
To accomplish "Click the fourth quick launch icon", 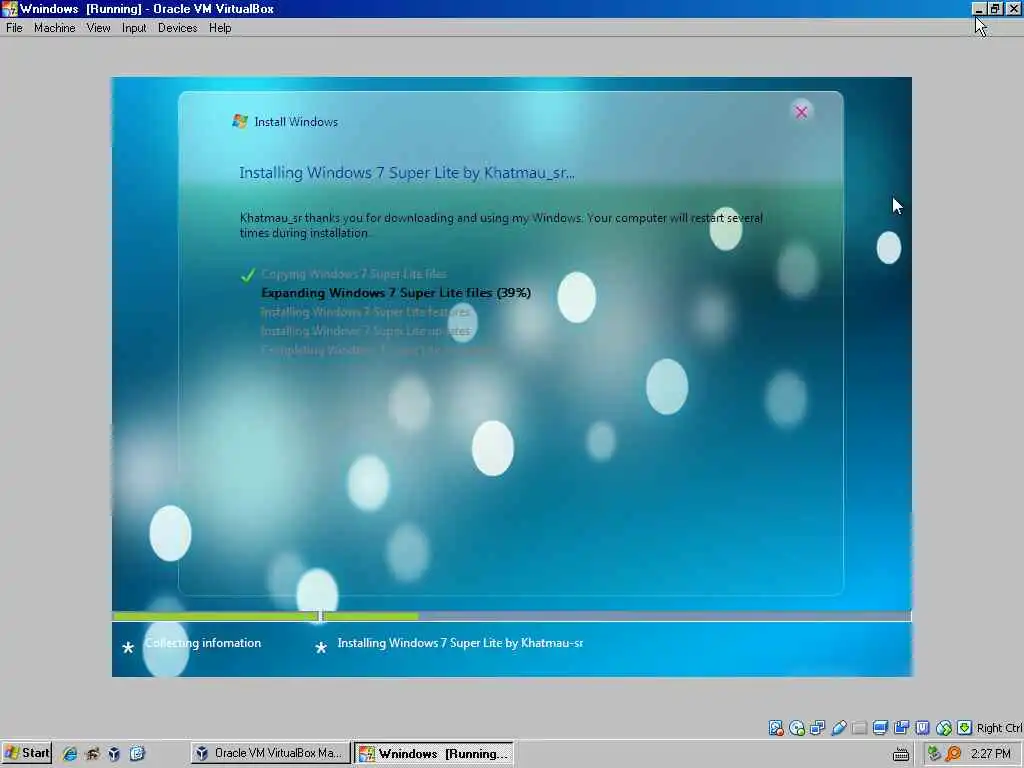I will click(x=137, y=754).
